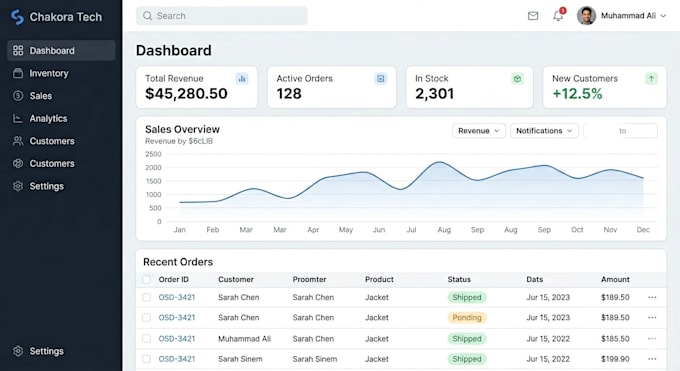Click the Shipped badge in Muhammad Ali row
The height and width of the screenshot is (371, 680).
(x=467, y=338)
